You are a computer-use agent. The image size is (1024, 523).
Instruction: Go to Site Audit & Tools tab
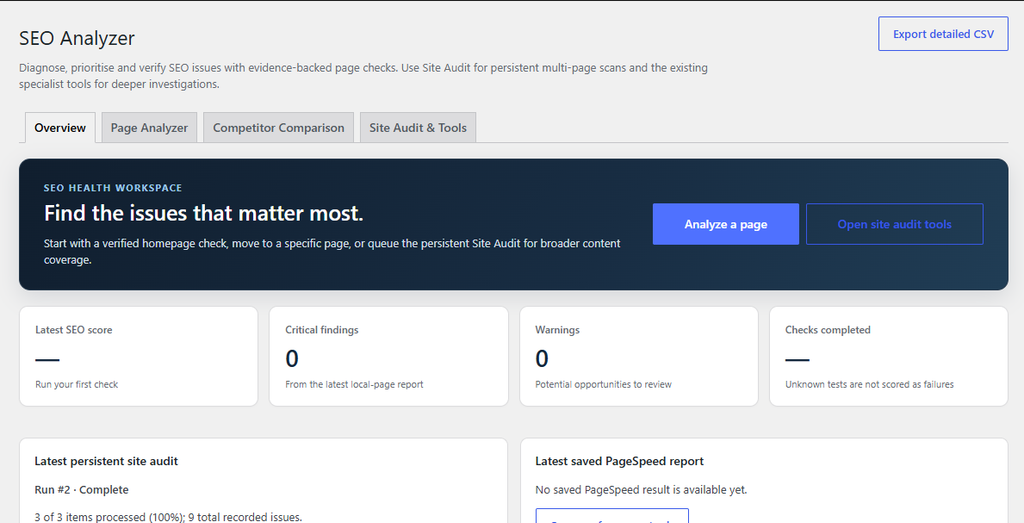point(418,128)
